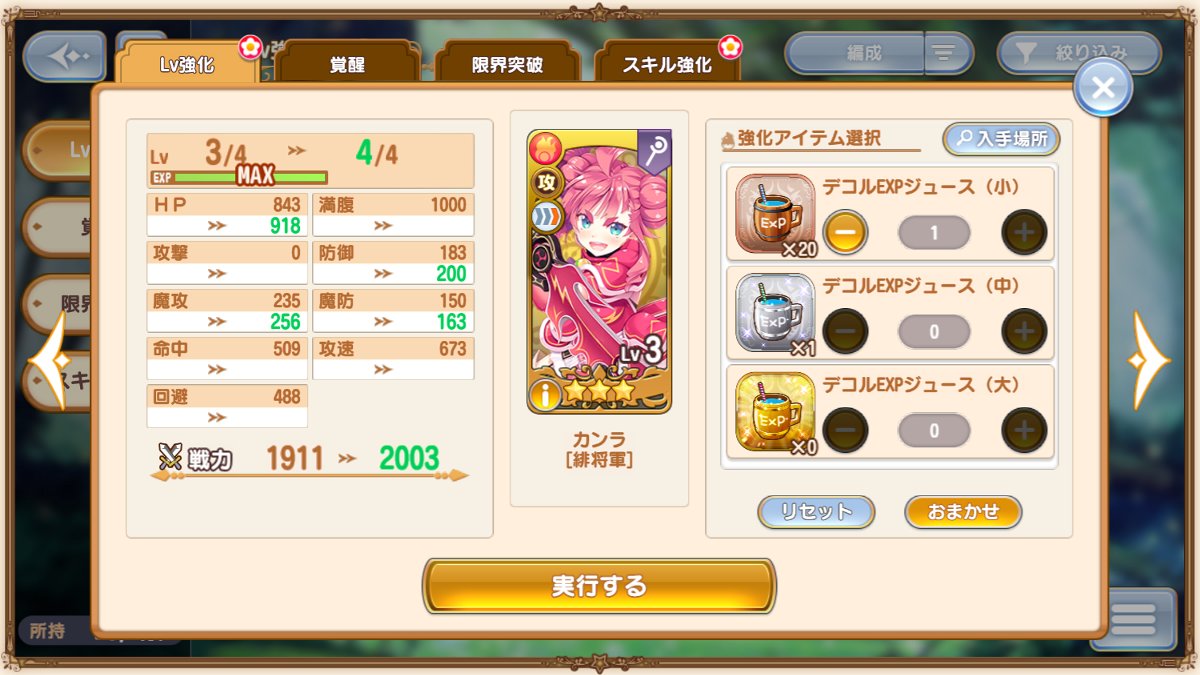
Task: Open the スキル強化 tab
Action: pyautogui.click(x=667, y=65)
